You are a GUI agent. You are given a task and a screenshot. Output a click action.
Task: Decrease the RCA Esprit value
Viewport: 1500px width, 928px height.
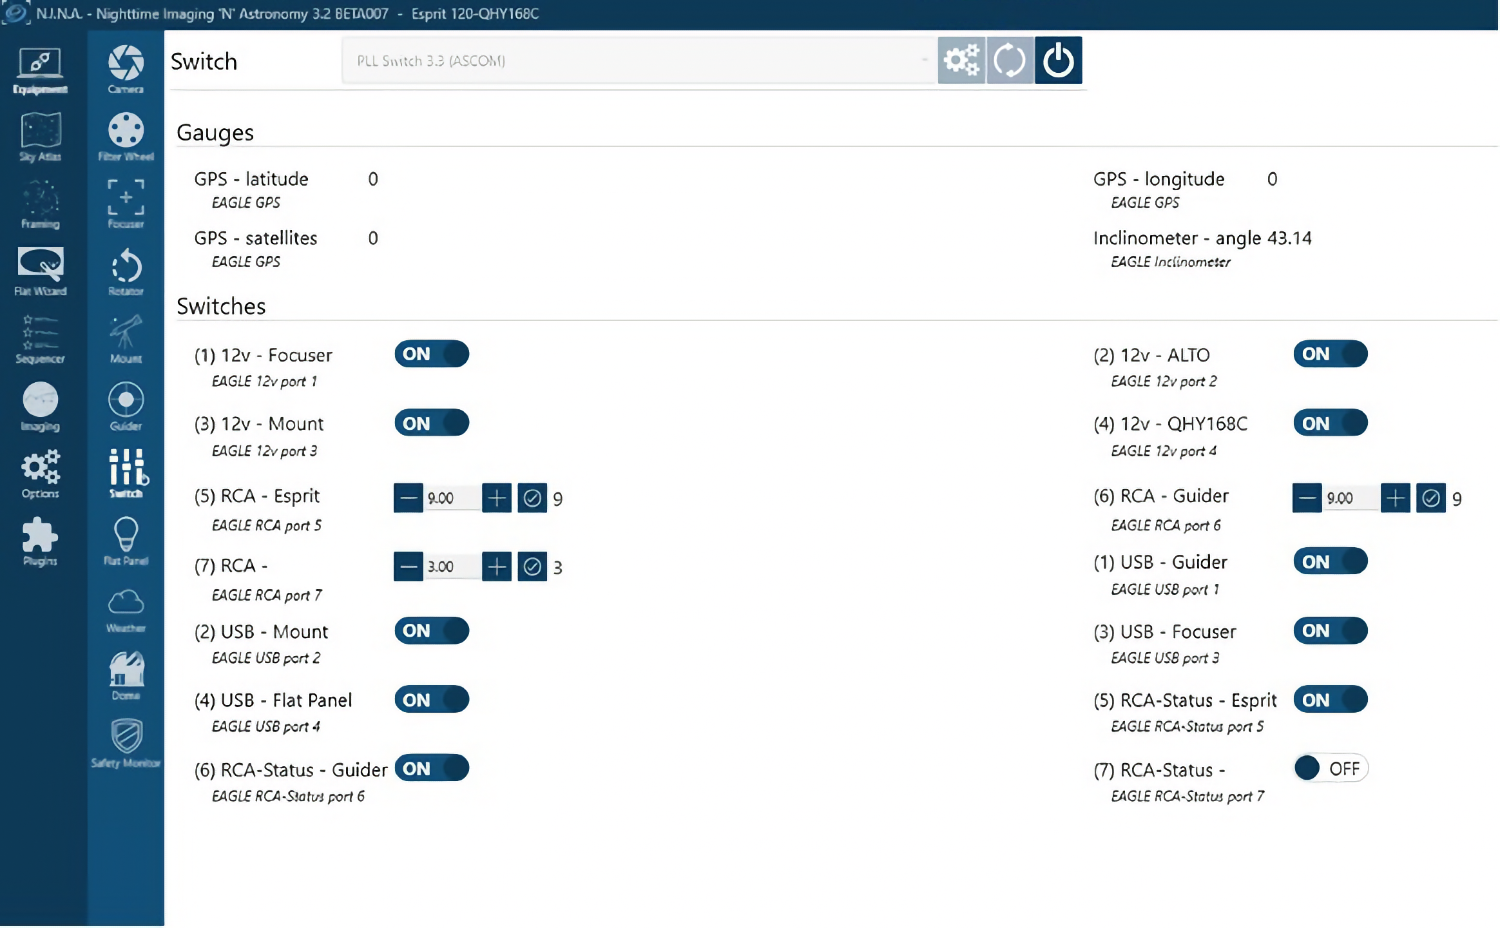pyautogui.click(x=408, y=498)
